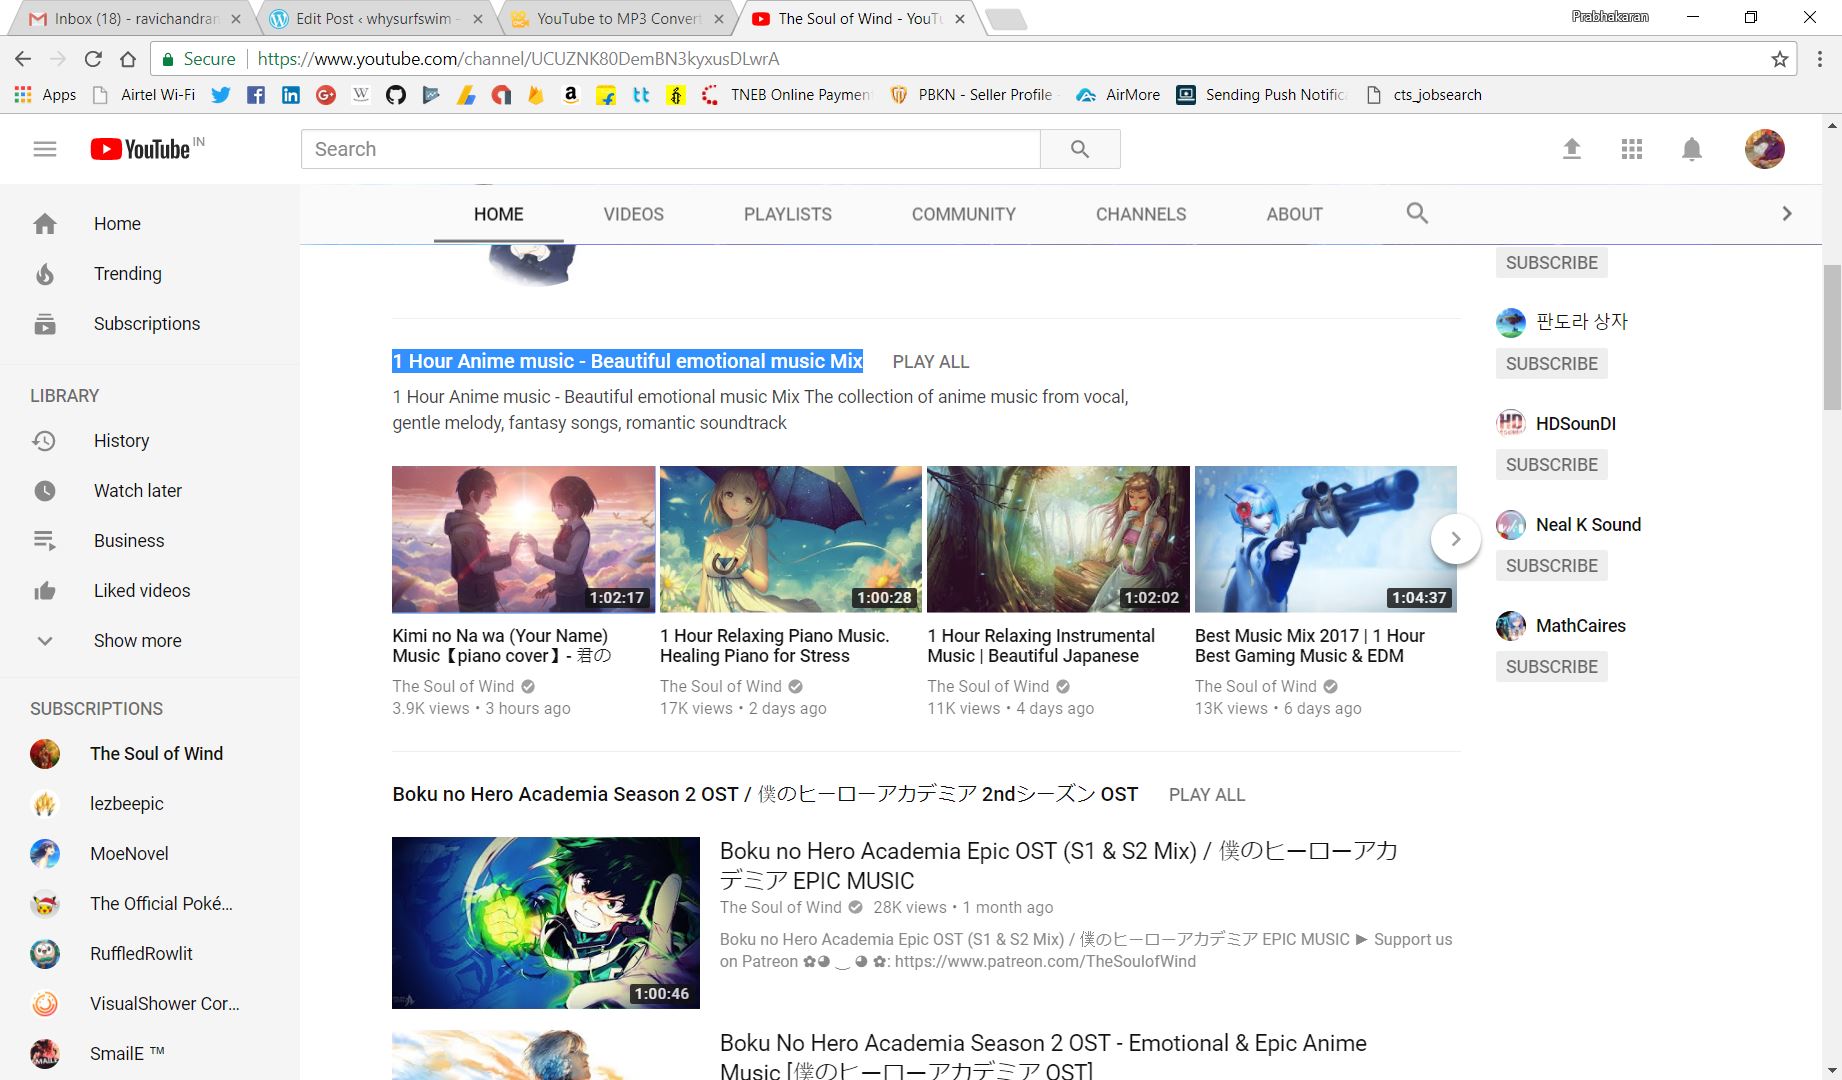This screenshot has height=1080, width=1842.
Task: Click the next arrow on the video carousel
Action: 1456,539
